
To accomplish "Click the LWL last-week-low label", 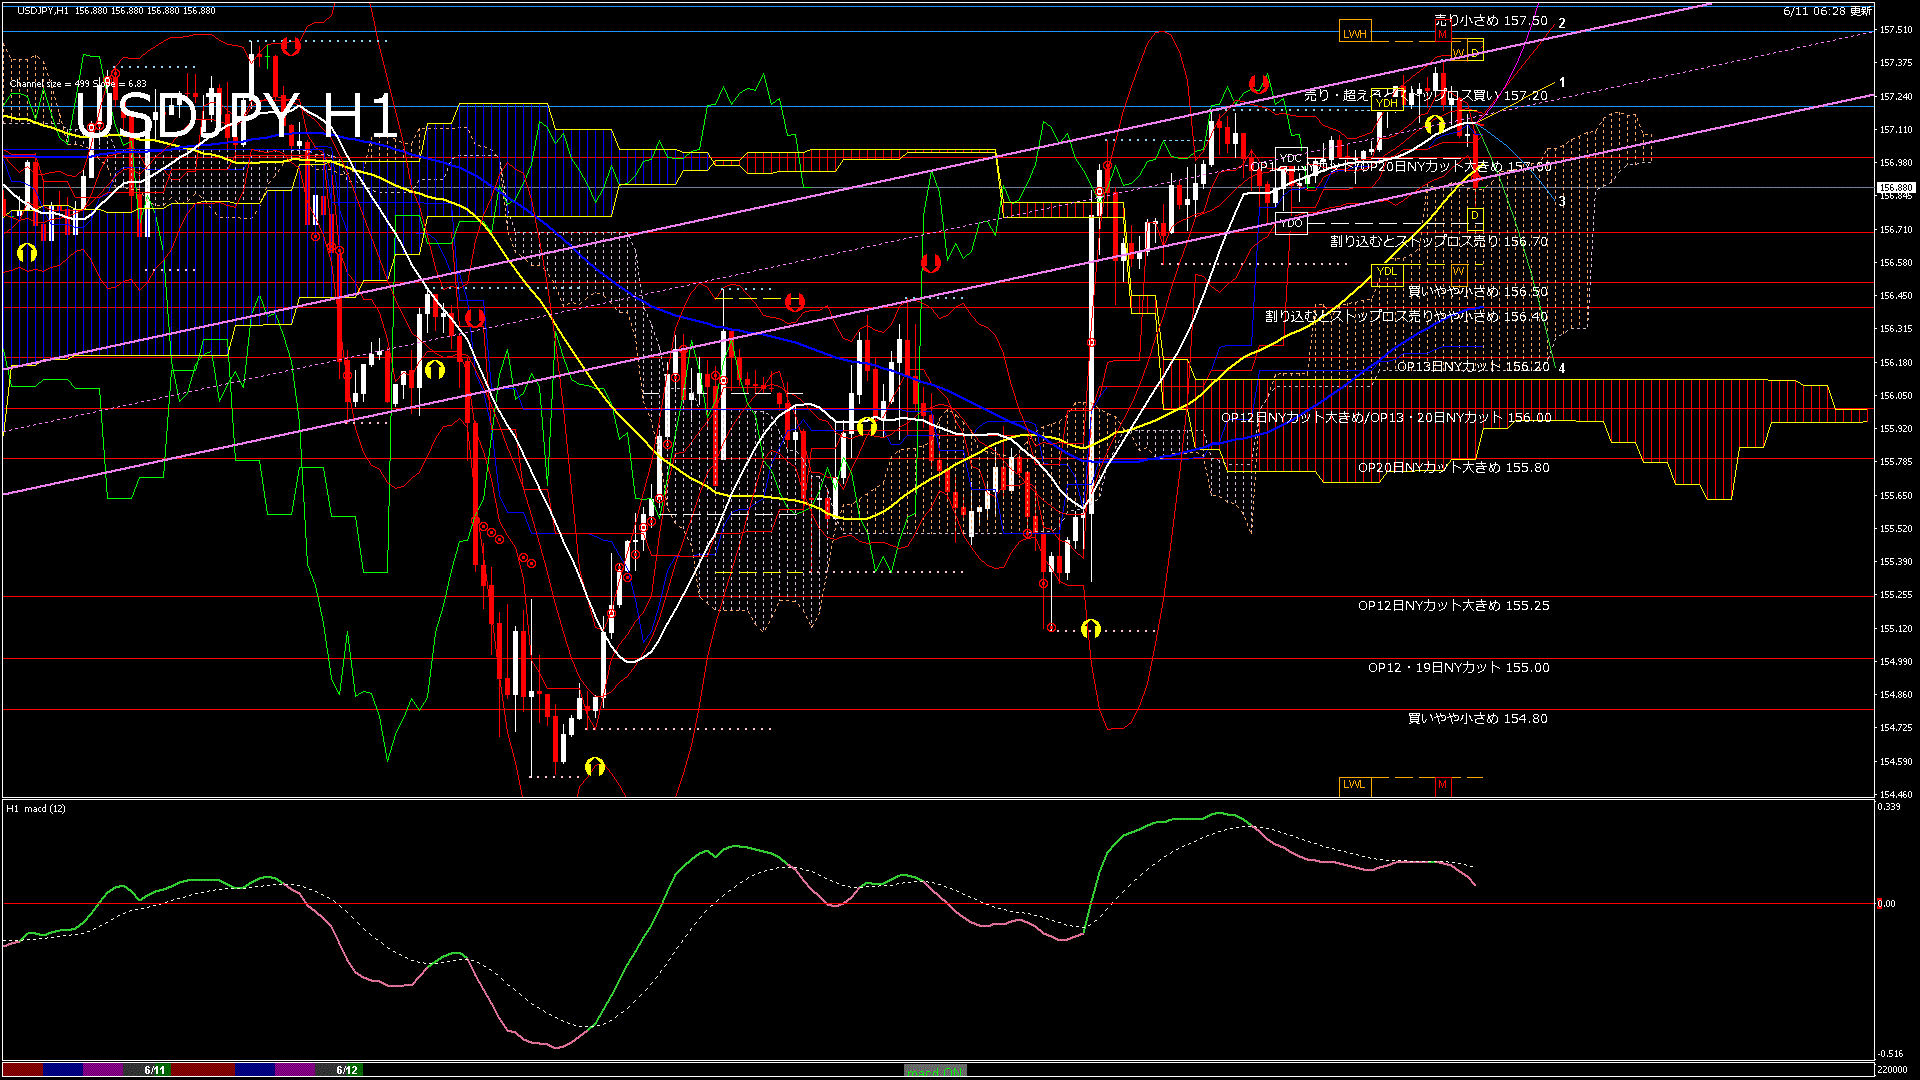I will click(x=1354, y=785).
